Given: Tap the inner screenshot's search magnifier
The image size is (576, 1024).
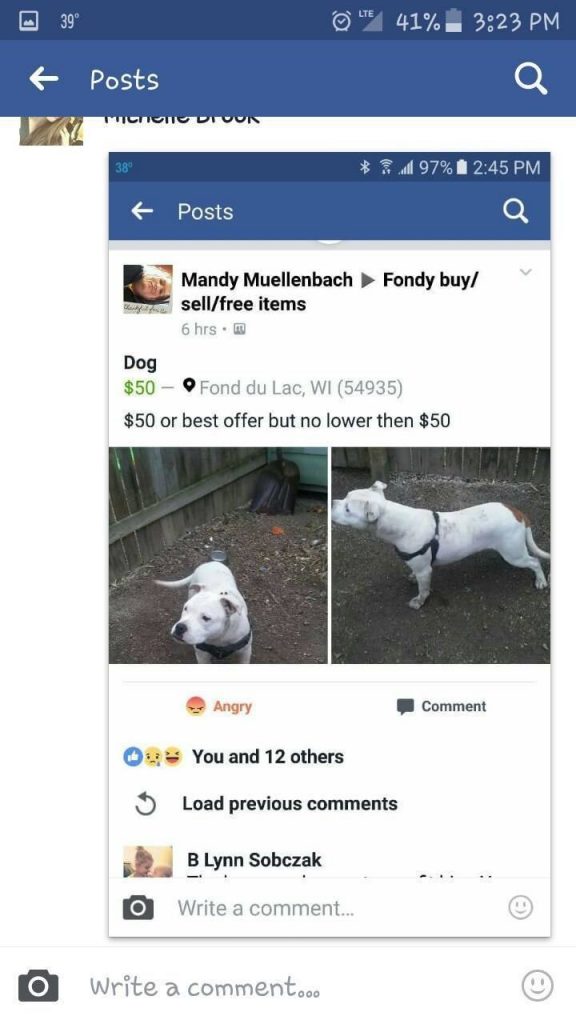Looking at the screenshot, I should [515, 211].
